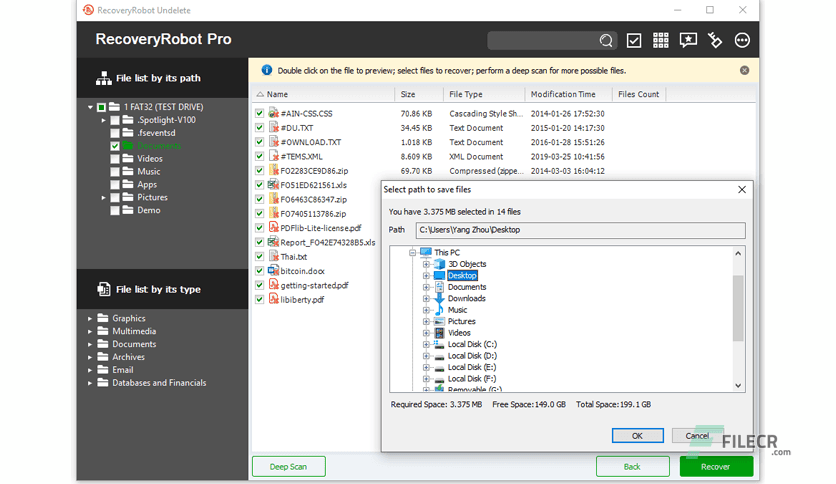The width and height of the screenshot is (836, 484).
Task: Click the getting-started.pdf file icon
Action: point(274,285)
